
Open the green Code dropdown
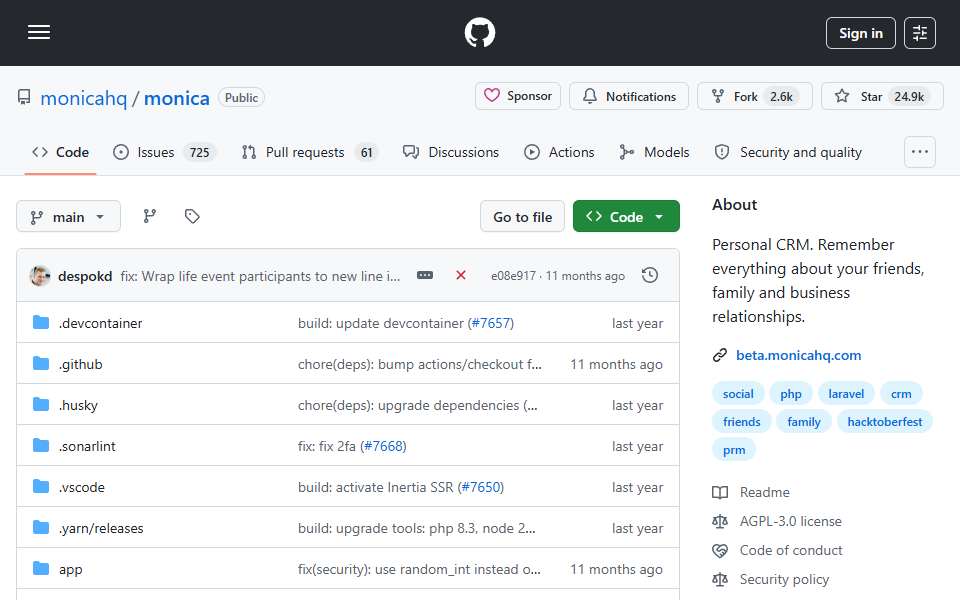pyautogui.click(x=626, y=217)
